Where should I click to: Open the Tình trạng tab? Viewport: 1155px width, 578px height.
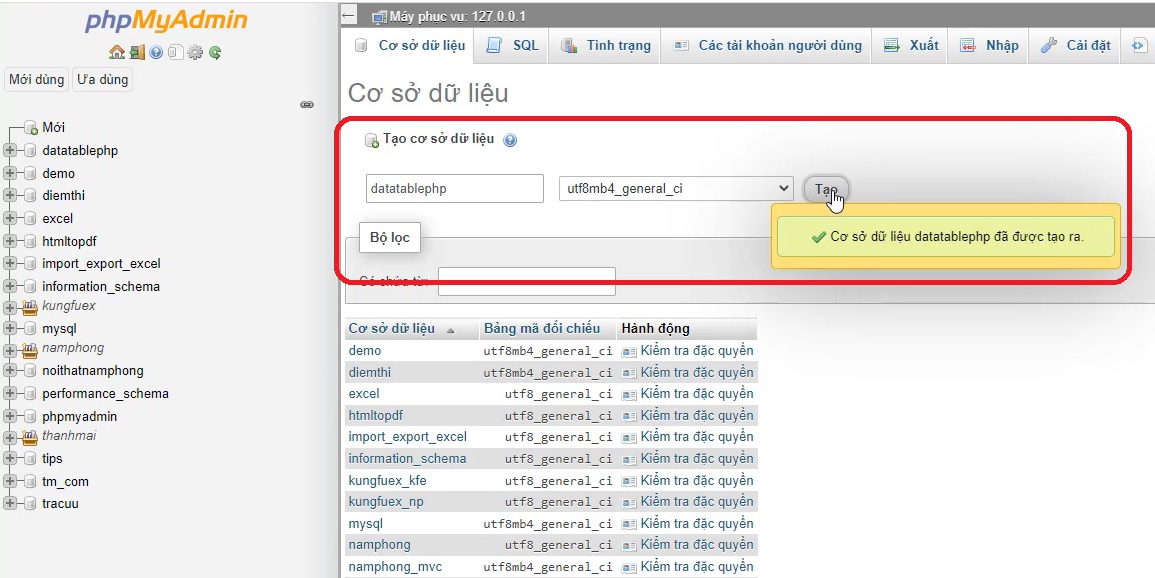tap(605, 45)
